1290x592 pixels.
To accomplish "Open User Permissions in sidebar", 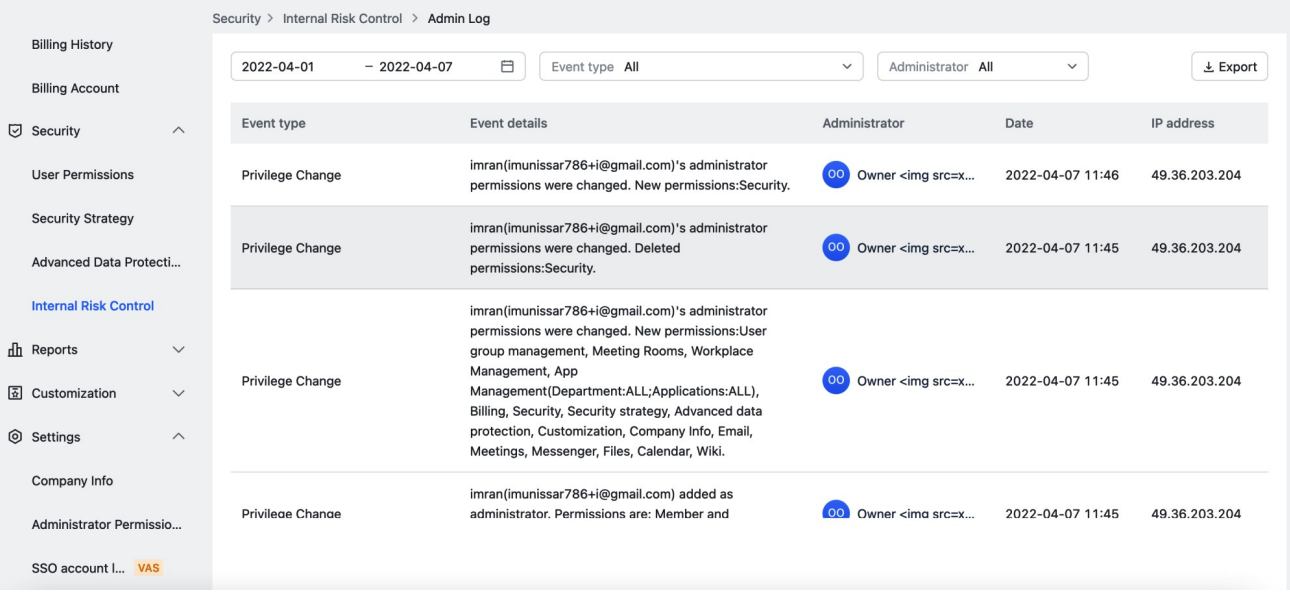I will click(x=83, y=175).
